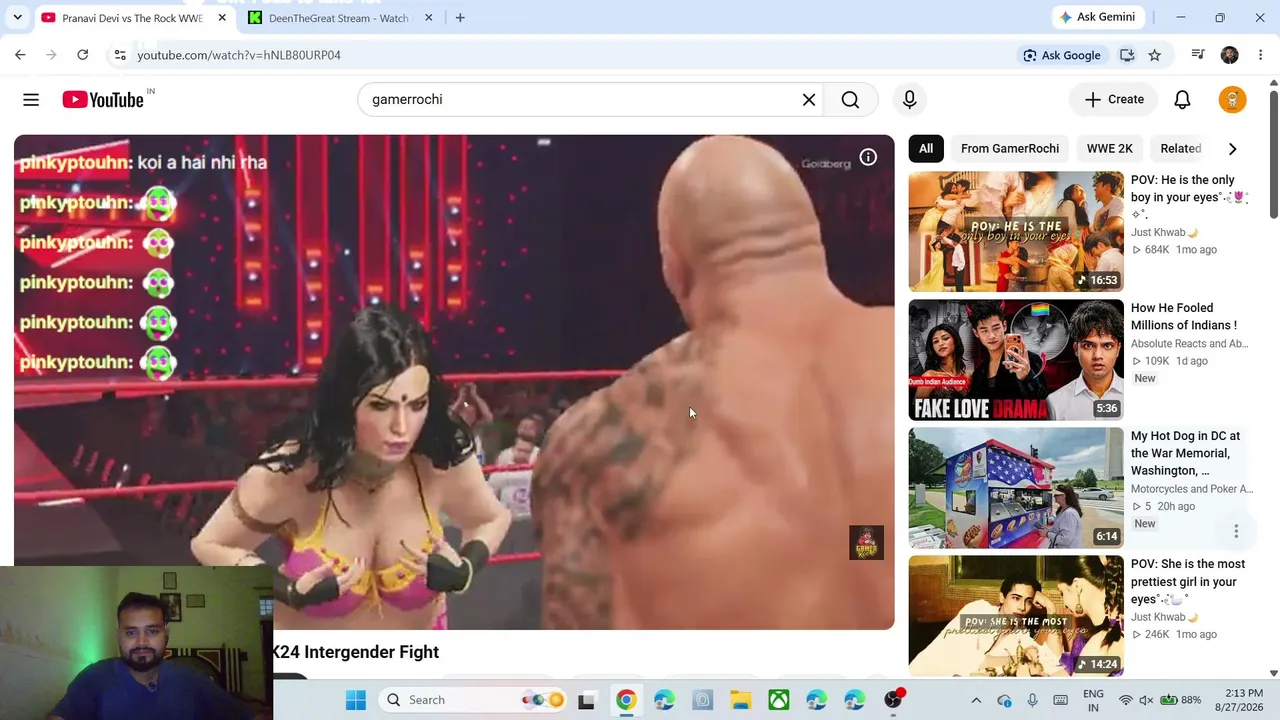Click the Ask Gemini button
The image size is (1280, 720).
(x=1097, y=17)
